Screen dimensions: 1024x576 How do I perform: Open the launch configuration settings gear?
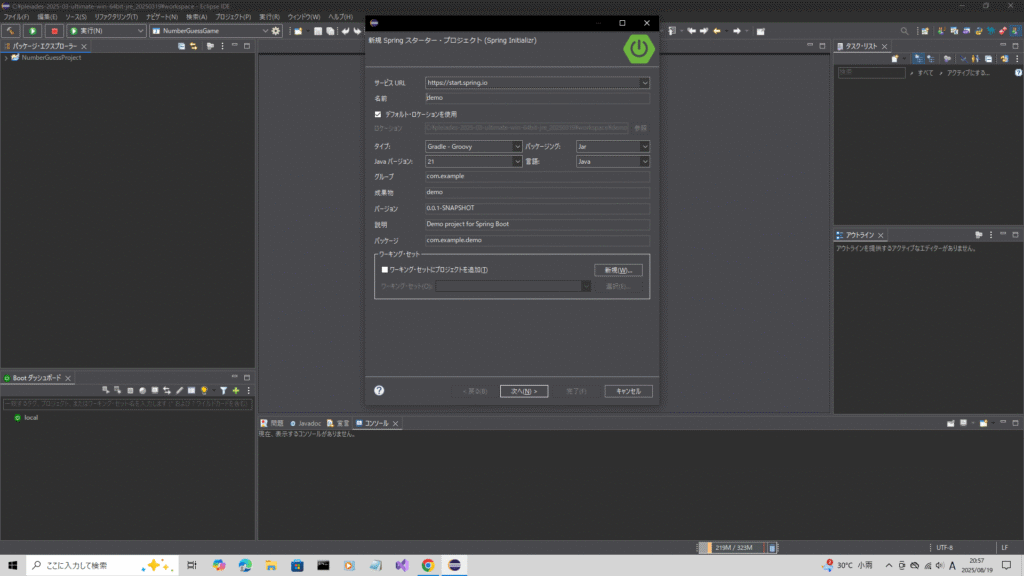276,31
